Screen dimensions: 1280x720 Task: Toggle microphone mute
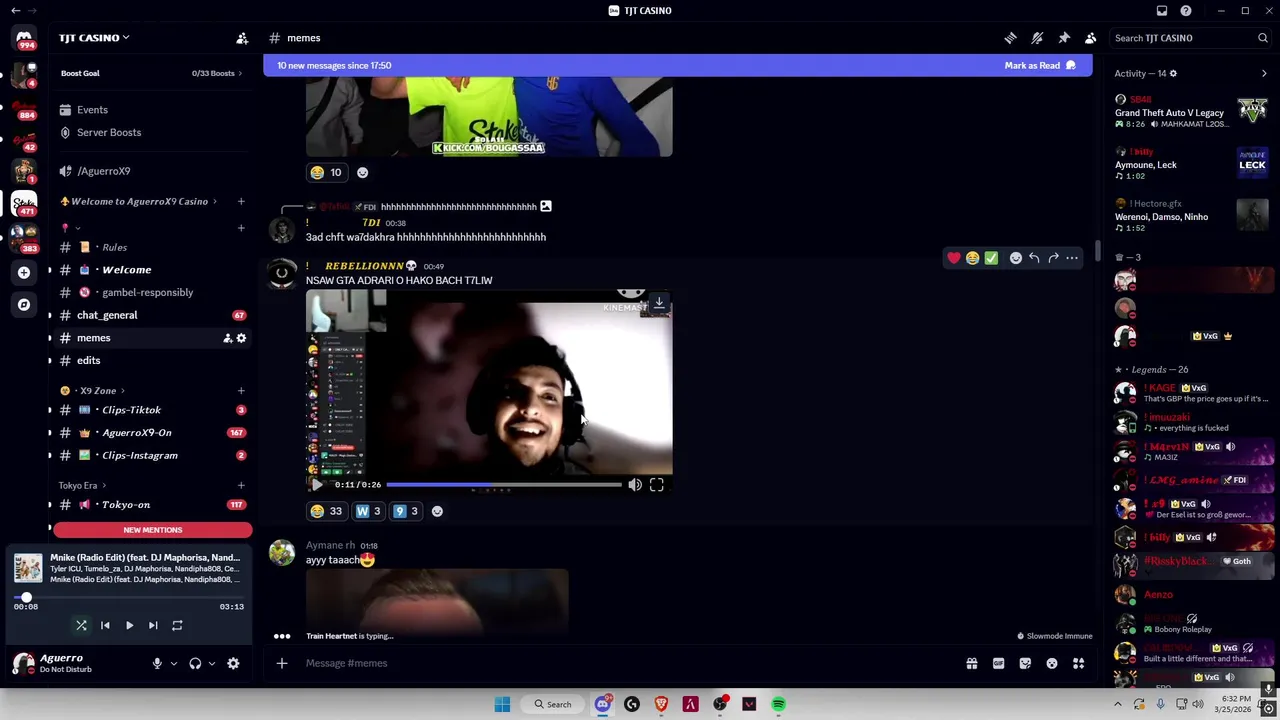157,663
